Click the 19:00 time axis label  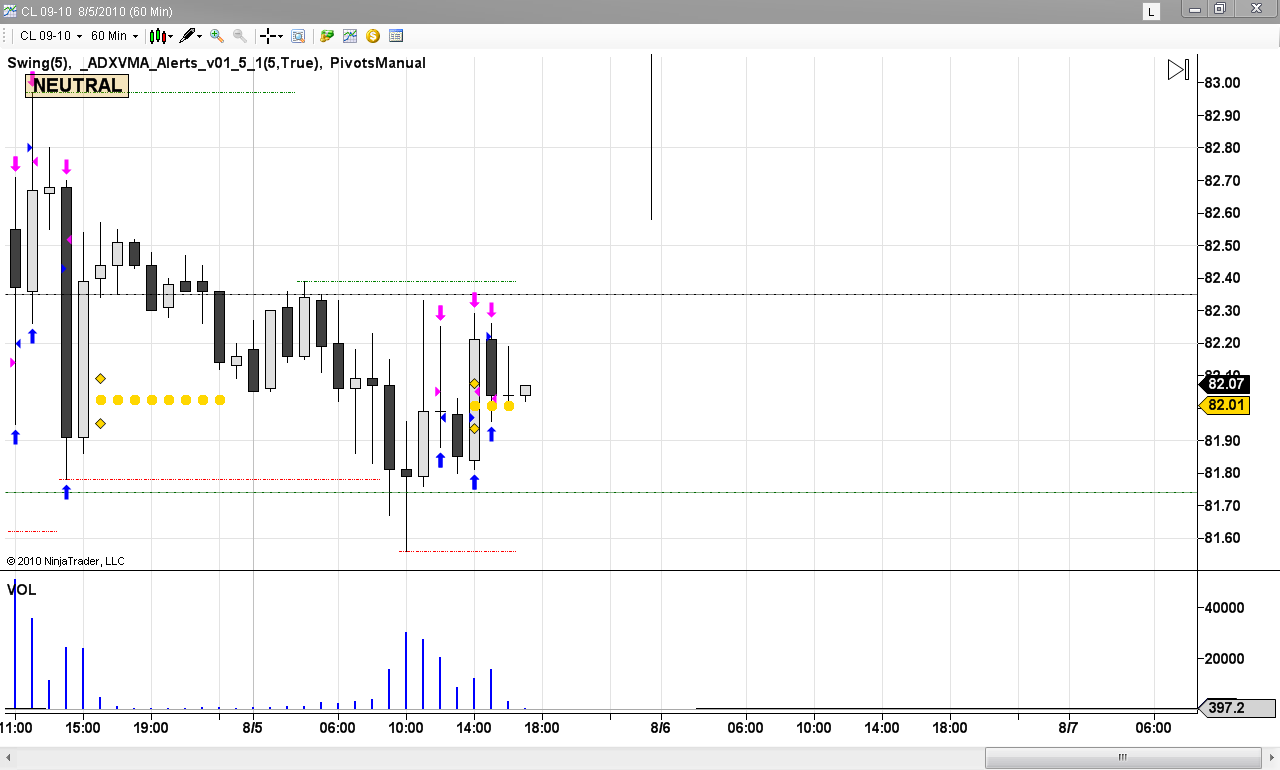(151, 728)
